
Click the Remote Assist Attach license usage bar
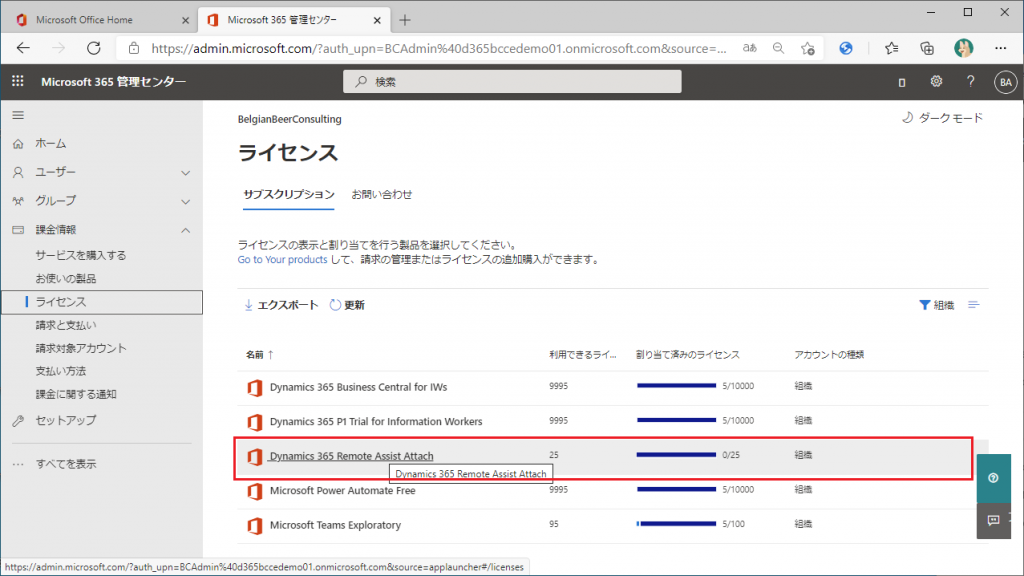click(x=676, y=455)
